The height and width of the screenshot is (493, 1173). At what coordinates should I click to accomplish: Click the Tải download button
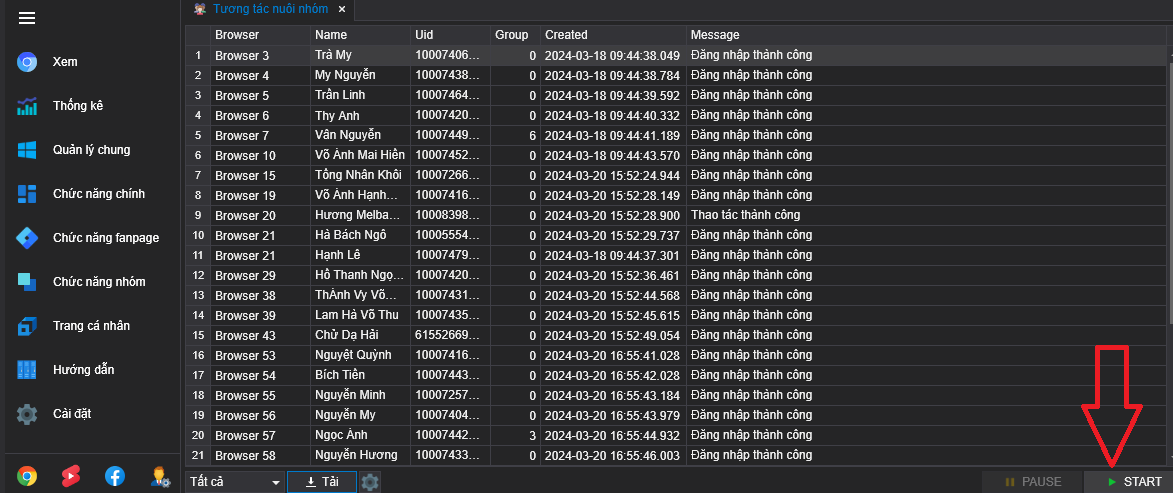pyautogui.click(x=322, y=482)
